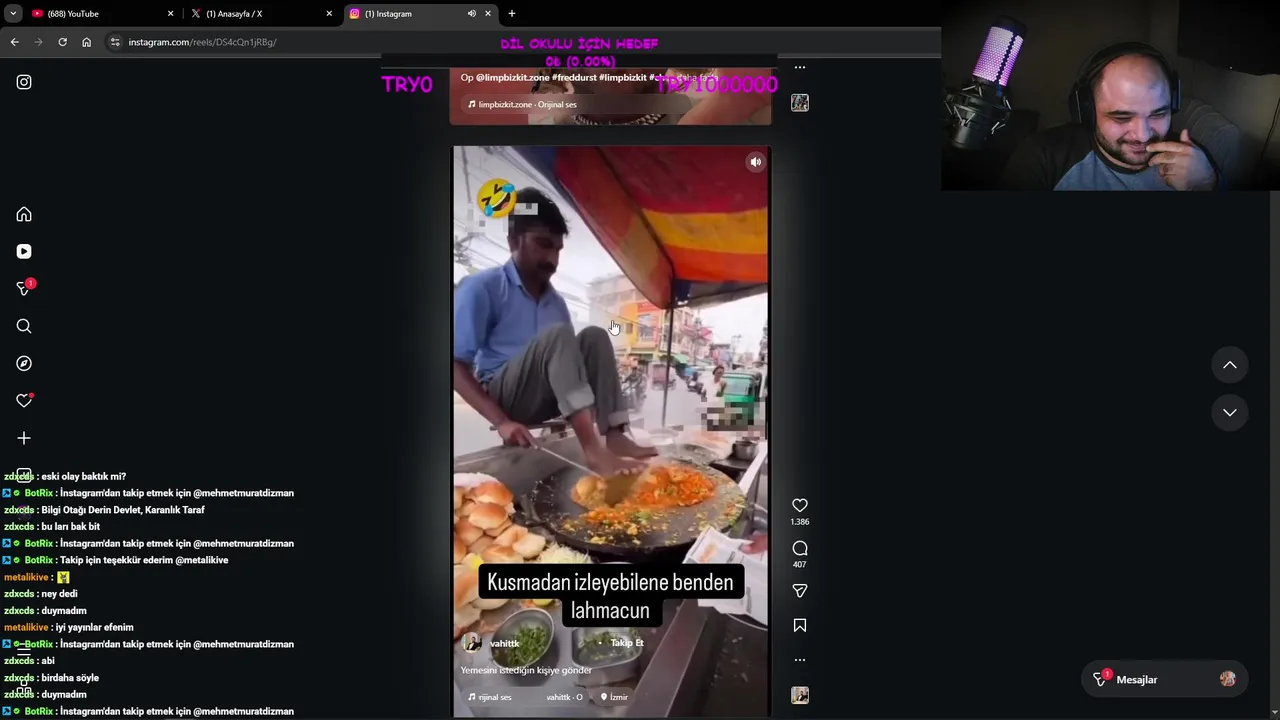
Task: Click the browser forward arrow
Action: (38, 42)
